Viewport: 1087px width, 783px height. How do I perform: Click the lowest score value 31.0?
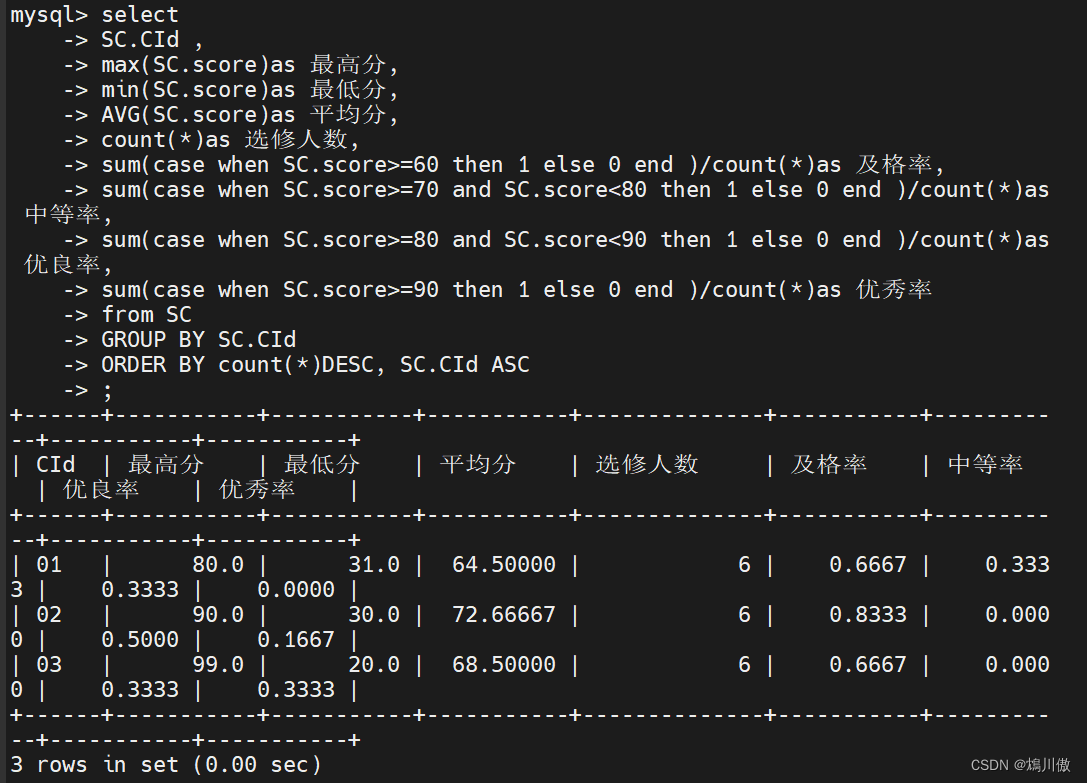click(374, 565)
